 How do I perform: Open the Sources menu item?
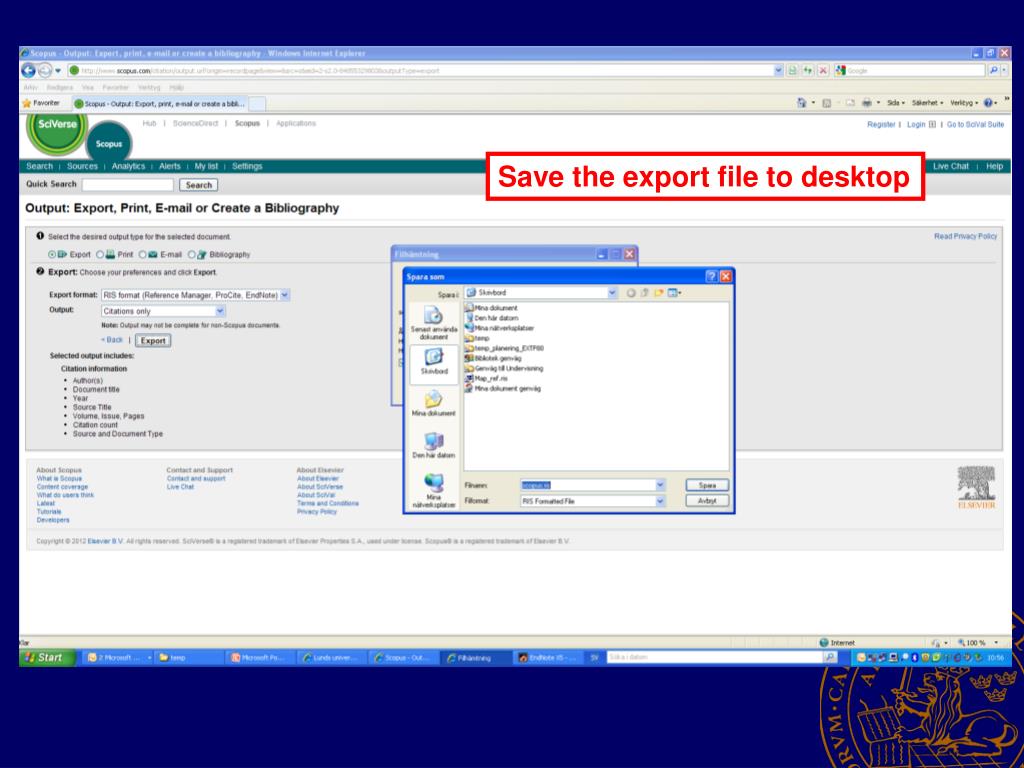point(82,167)
